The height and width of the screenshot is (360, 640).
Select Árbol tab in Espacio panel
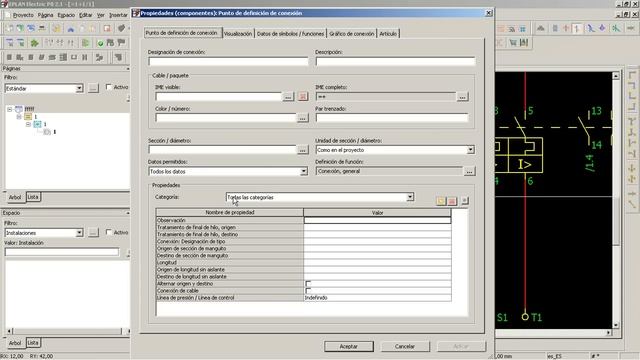[15, 343]
